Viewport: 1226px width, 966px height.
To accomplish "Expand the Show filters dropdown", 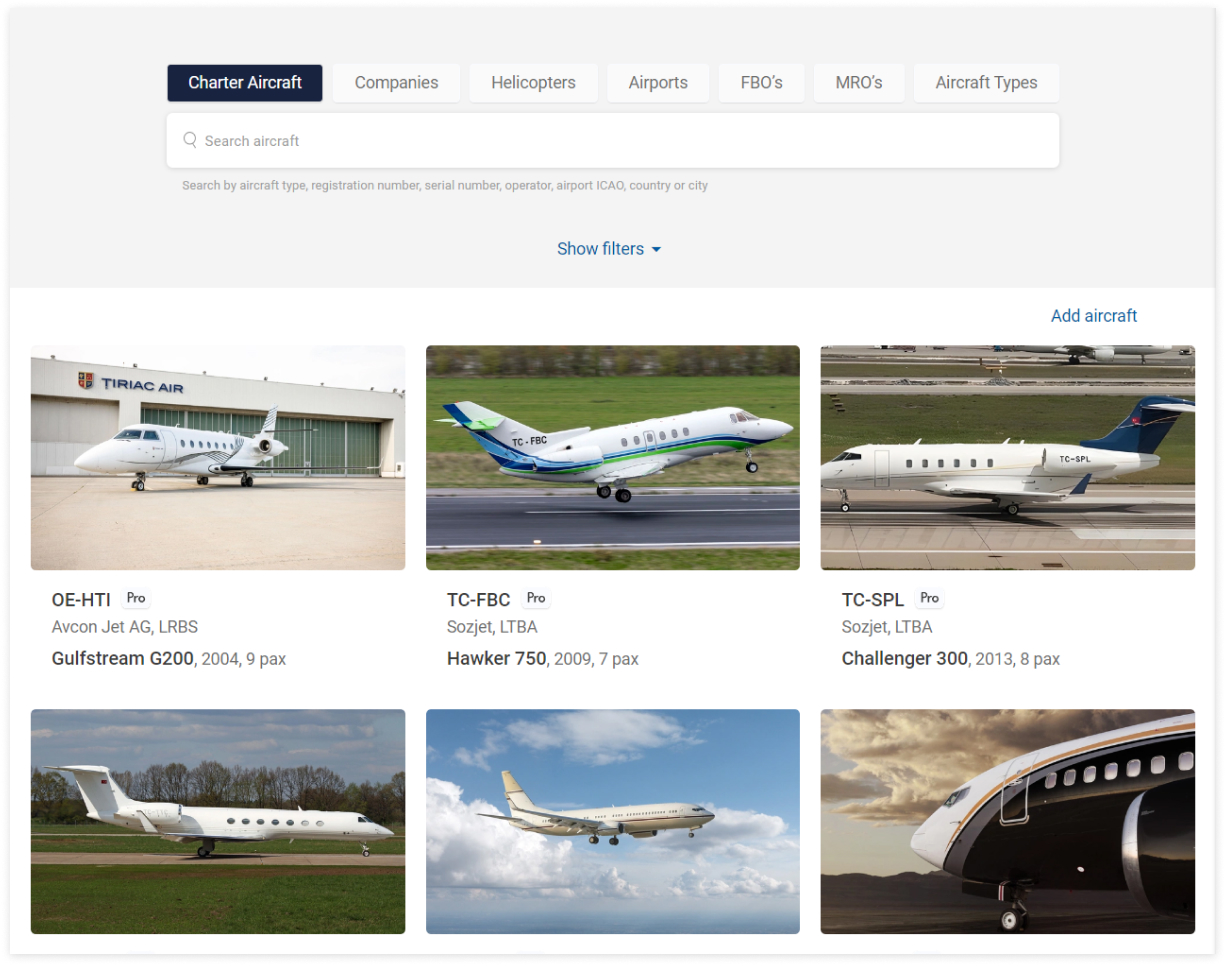I will (x=609, y=249).
